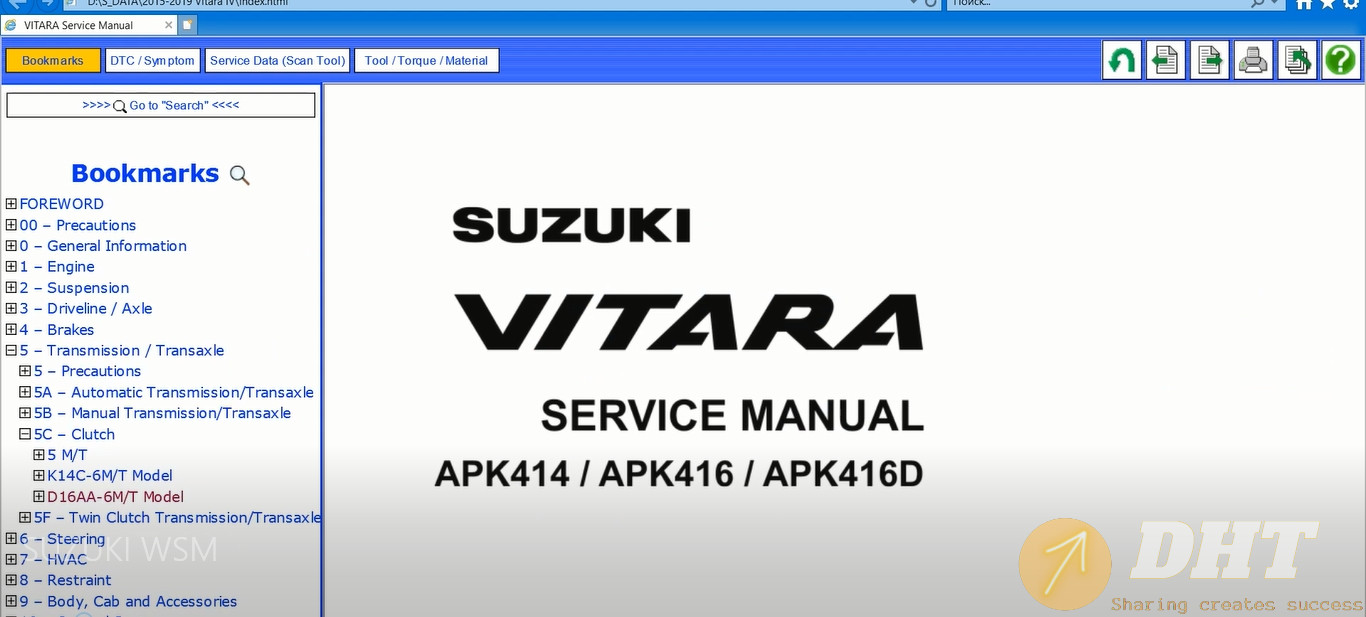Select the Tool / Torque / Material tab
The image size is (1366, 617).
pos(426,61)
